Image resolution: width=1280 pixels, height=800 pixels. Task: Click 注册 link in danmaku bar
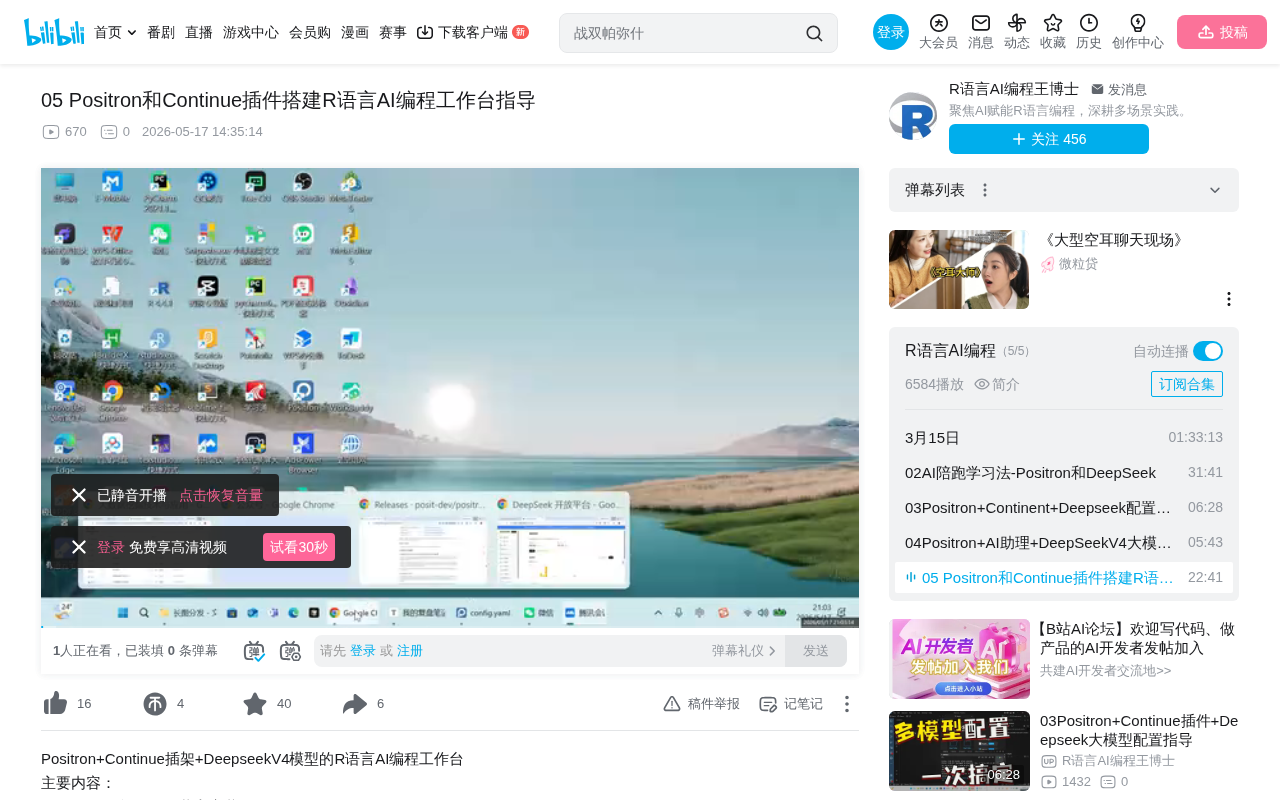(x=410, y=651)
